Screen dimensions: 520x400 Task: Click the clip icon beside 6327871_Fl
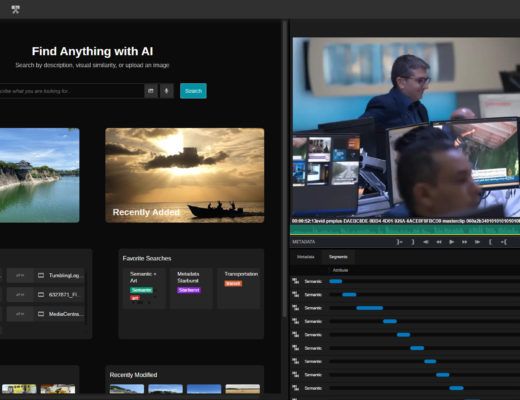tap(41, 295)
